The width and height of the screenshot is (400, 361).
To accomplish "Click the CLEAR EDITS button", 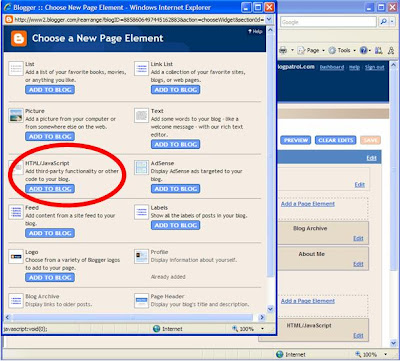I will [x=336, y=140].
